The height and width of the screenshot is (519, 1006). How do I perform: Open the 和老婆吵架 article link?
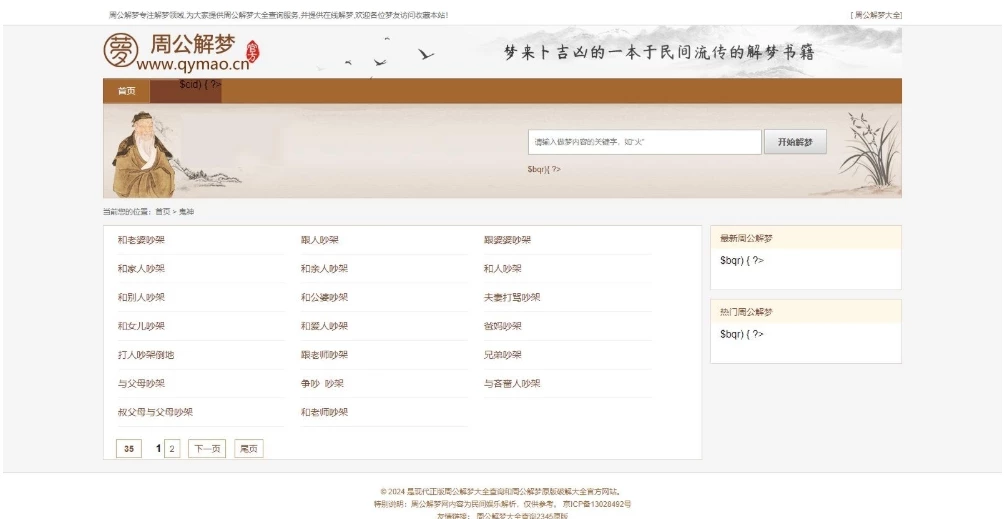(x=141, y=240)
